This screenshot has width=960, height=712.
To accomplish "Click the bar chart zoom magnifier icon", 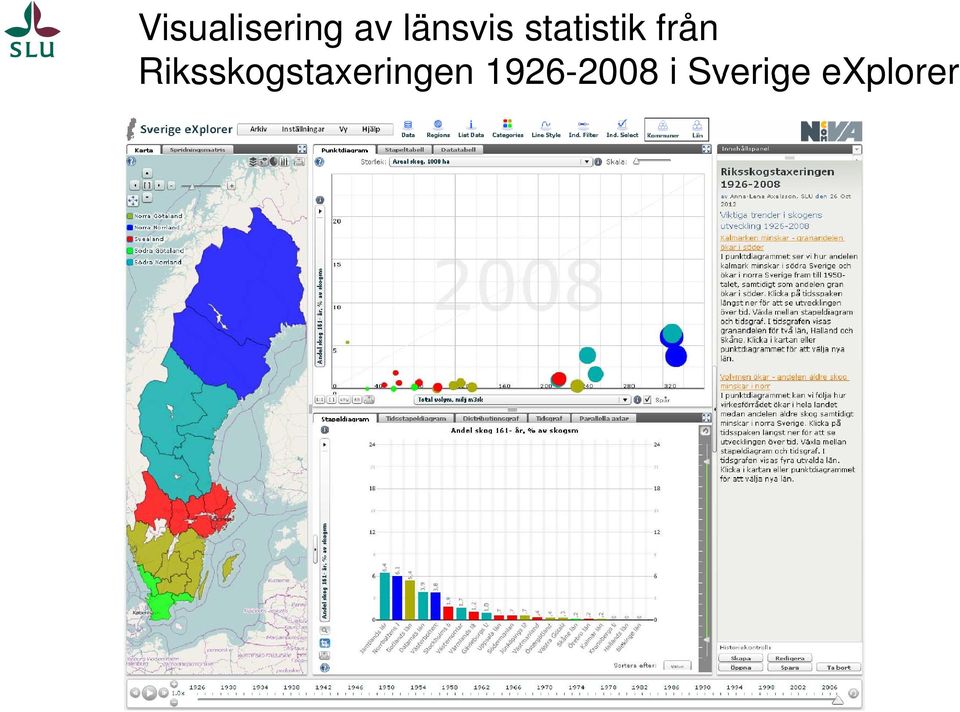I will (x=324, y=630).
